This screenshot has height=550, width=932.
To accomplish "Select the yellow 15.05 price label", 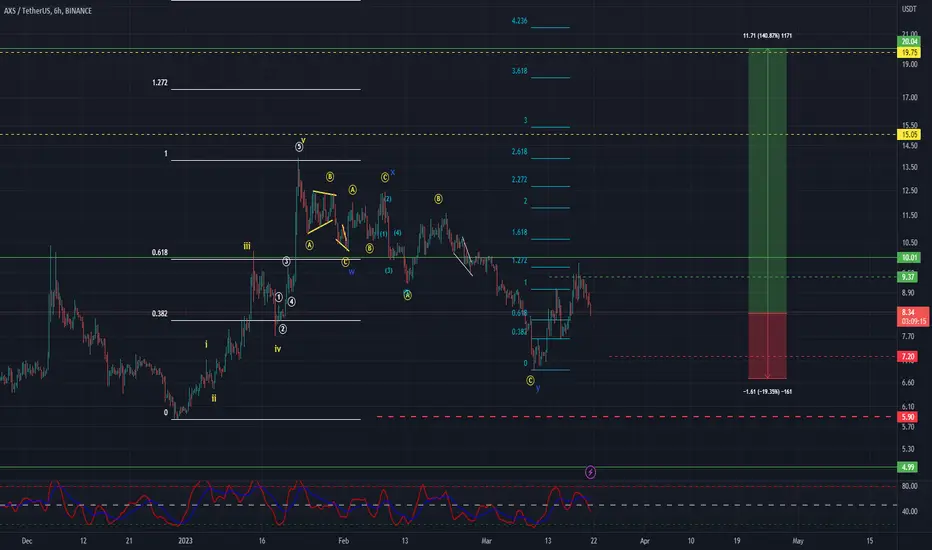I will pyautogui.click(x=909, y=135).
